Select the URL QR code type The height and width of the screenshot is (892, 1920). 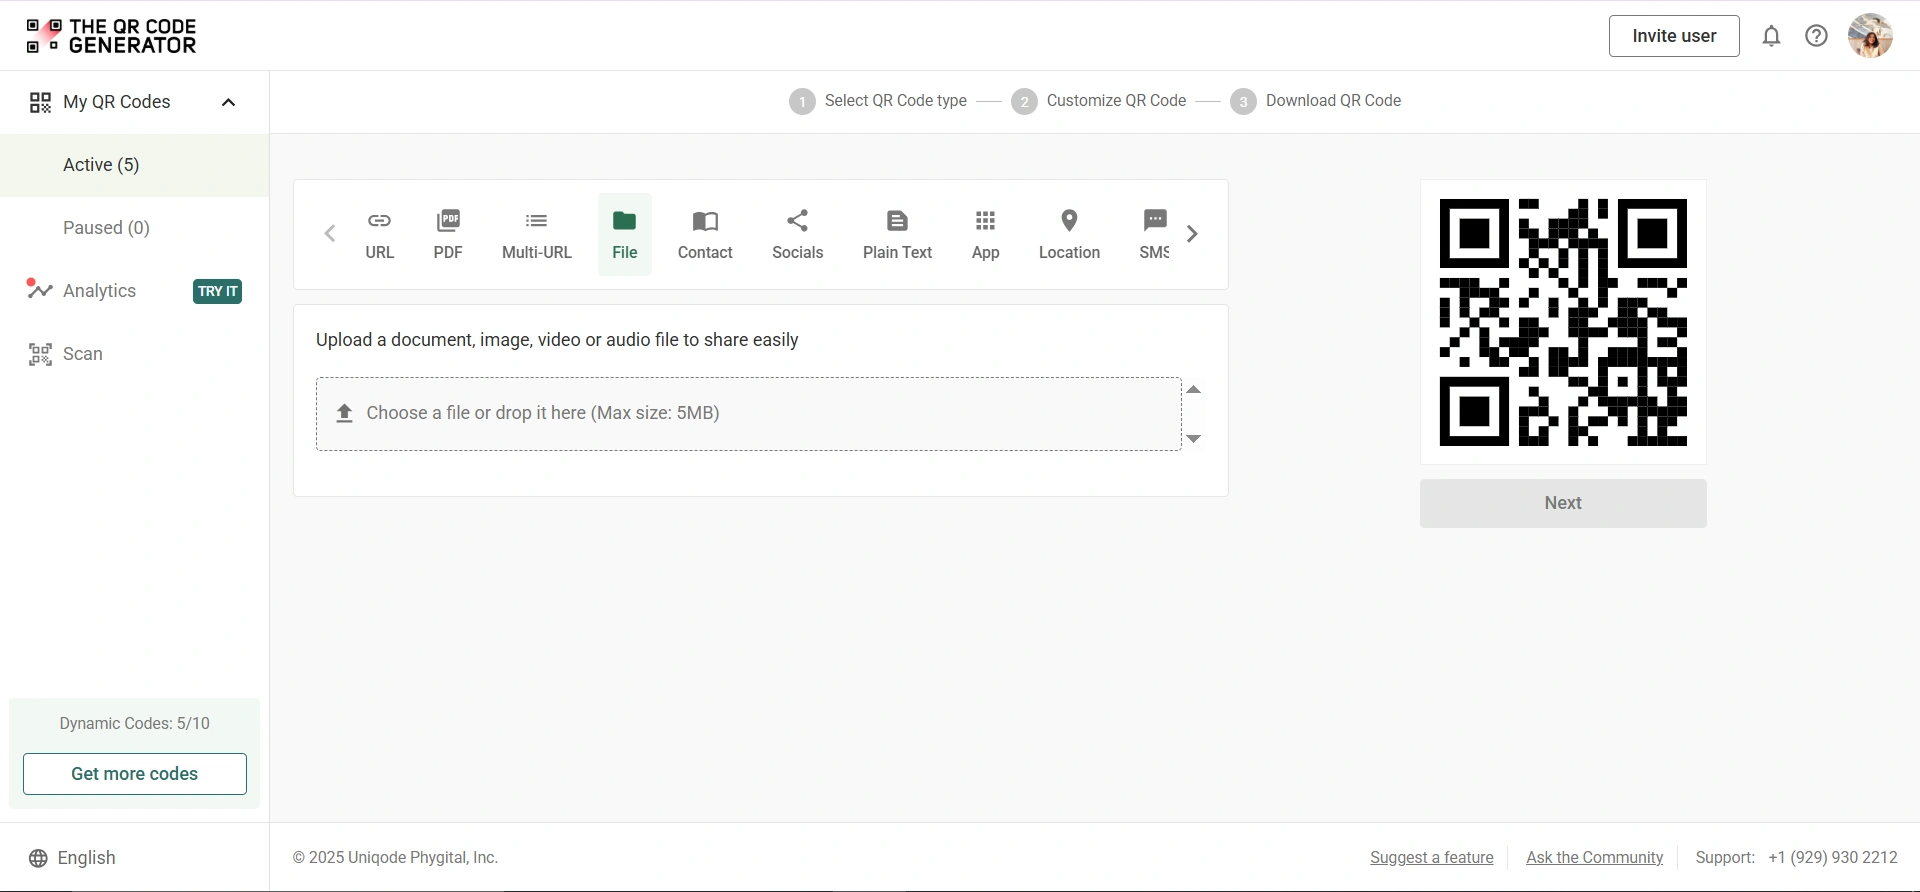(379, 235)
